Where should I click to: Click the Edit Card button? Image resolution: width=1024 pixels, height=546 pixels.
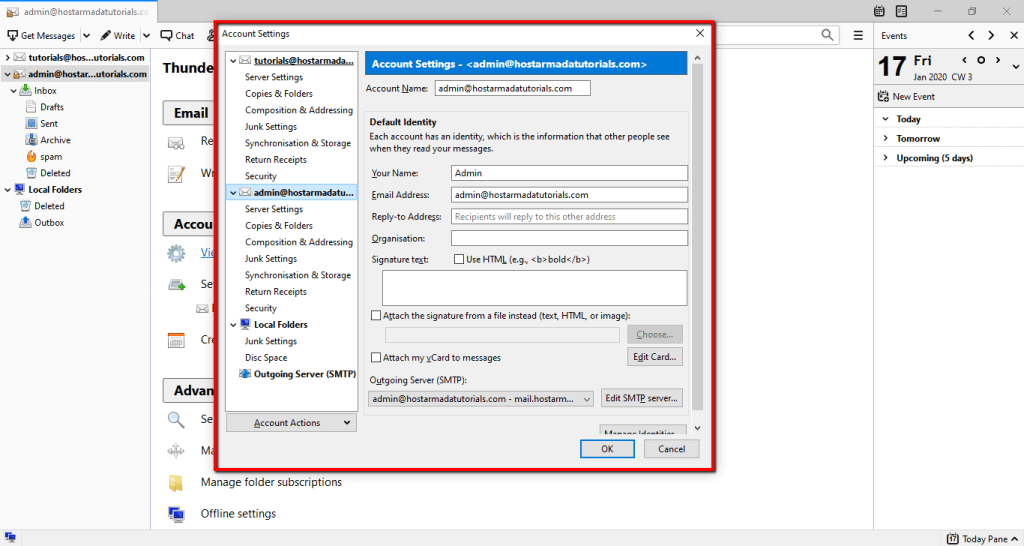pos(656,357)
